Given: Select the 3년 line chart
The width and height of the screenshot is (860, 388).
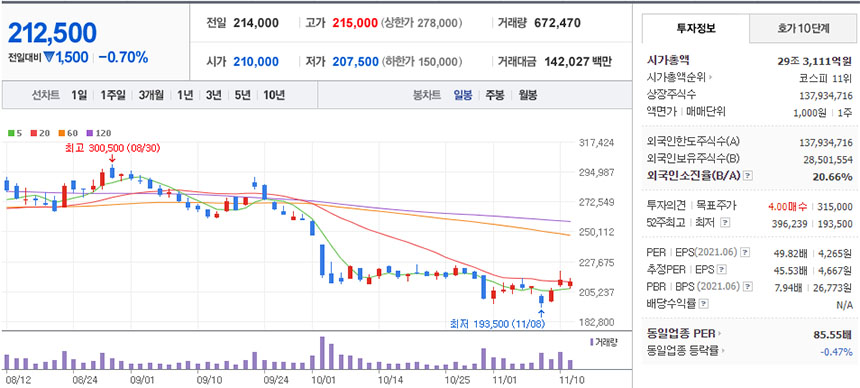Looking at the screenshot, I should click(x=214, y=95).
